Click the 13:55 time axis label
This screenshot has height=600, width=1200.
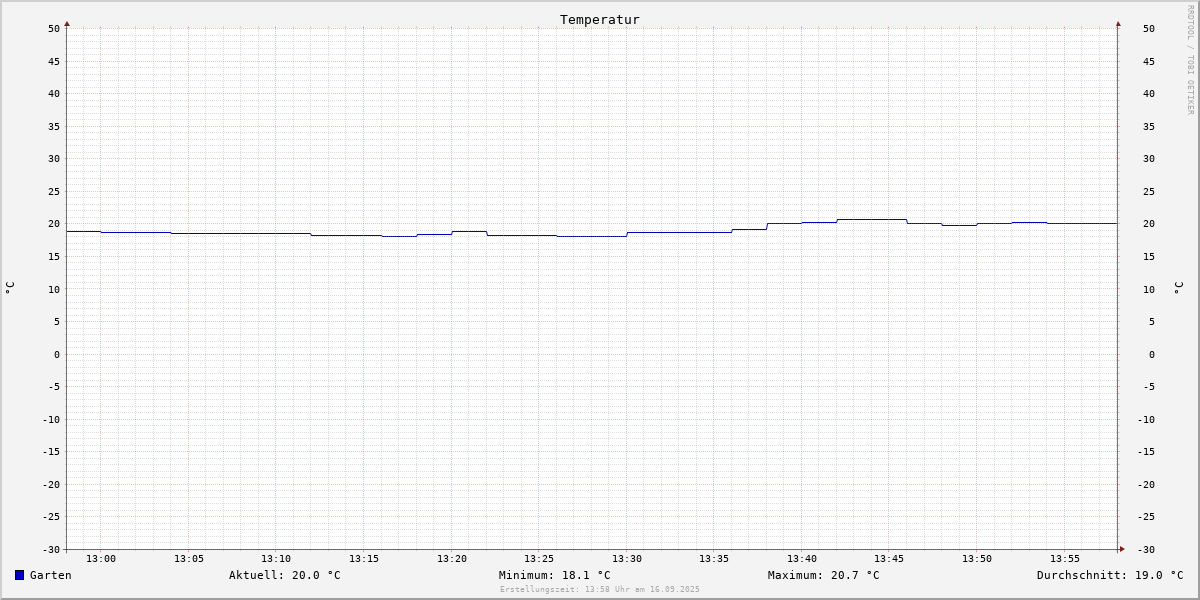coord(1065,559)
